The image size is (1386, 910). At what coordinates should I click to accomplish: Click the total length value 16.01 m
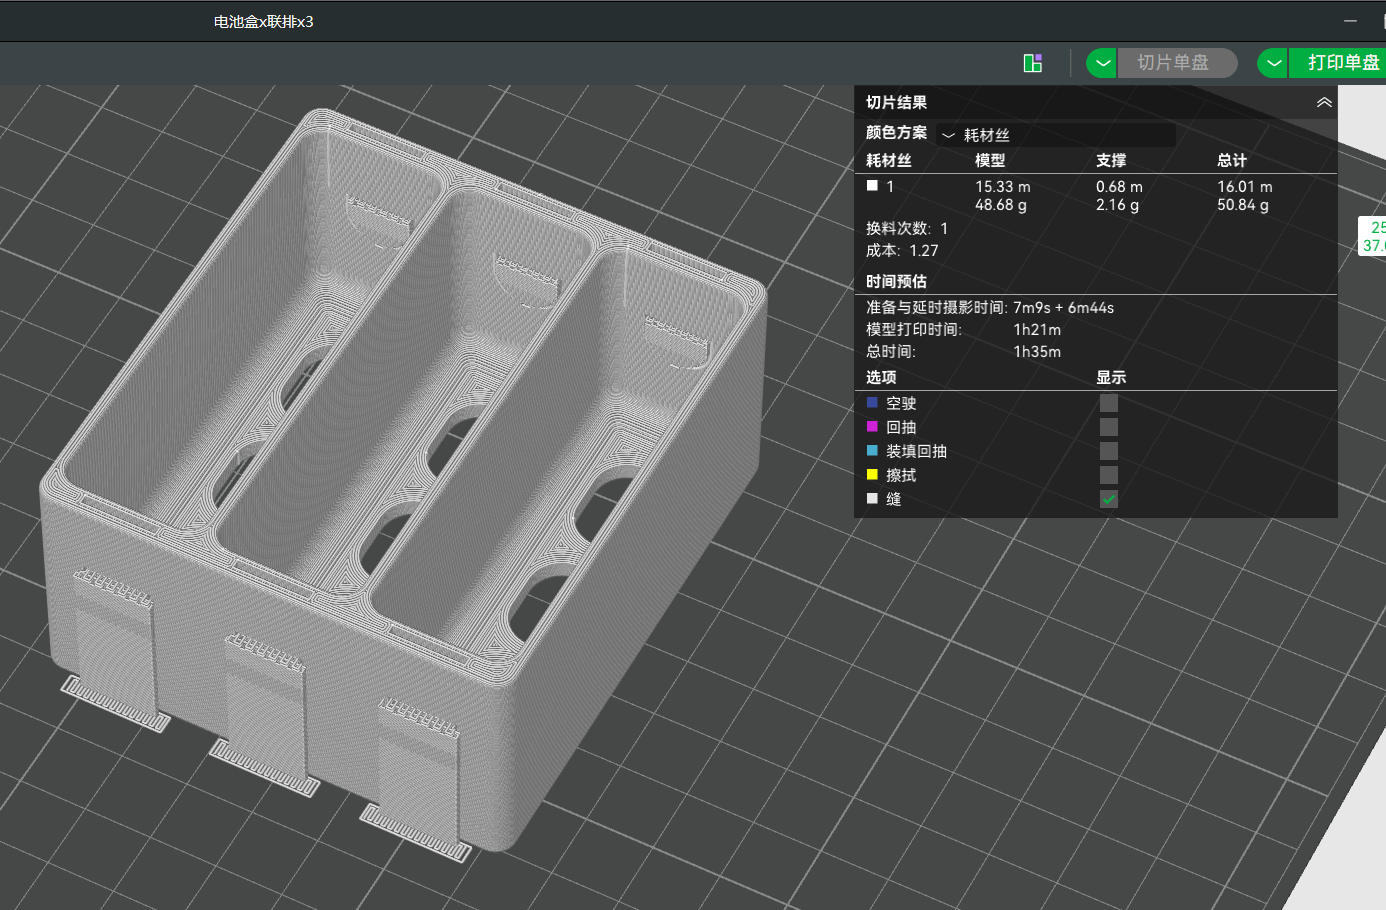pyautogui.click(x=1244, y=187)
